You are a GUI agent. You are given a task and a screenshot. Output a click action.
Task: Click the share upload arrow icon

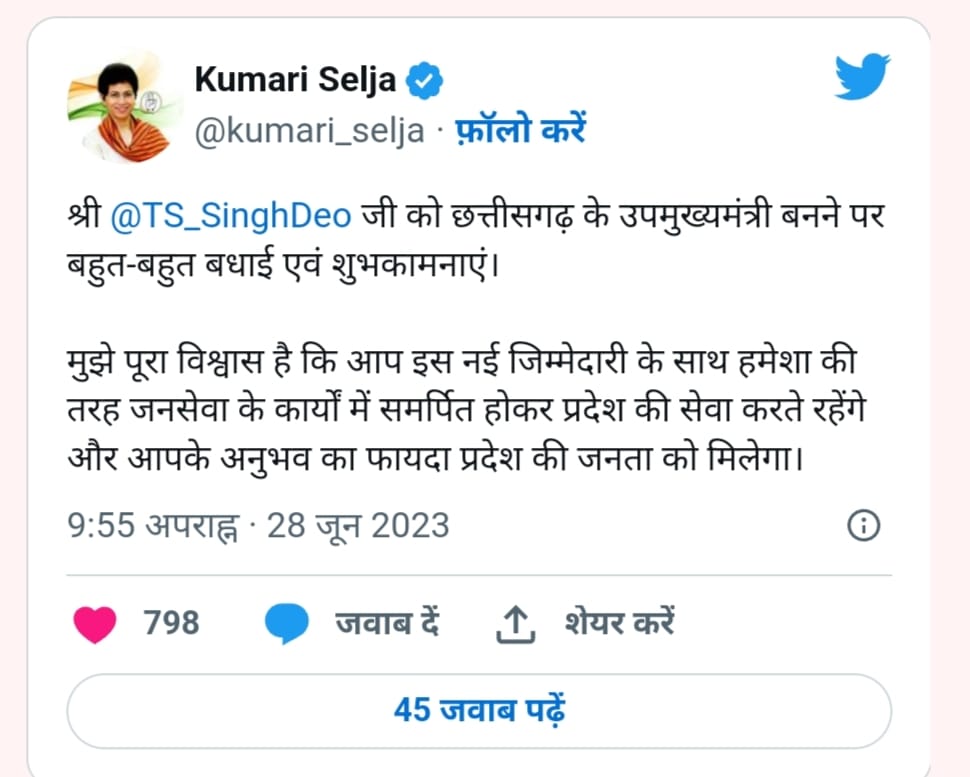click(515, 625)
